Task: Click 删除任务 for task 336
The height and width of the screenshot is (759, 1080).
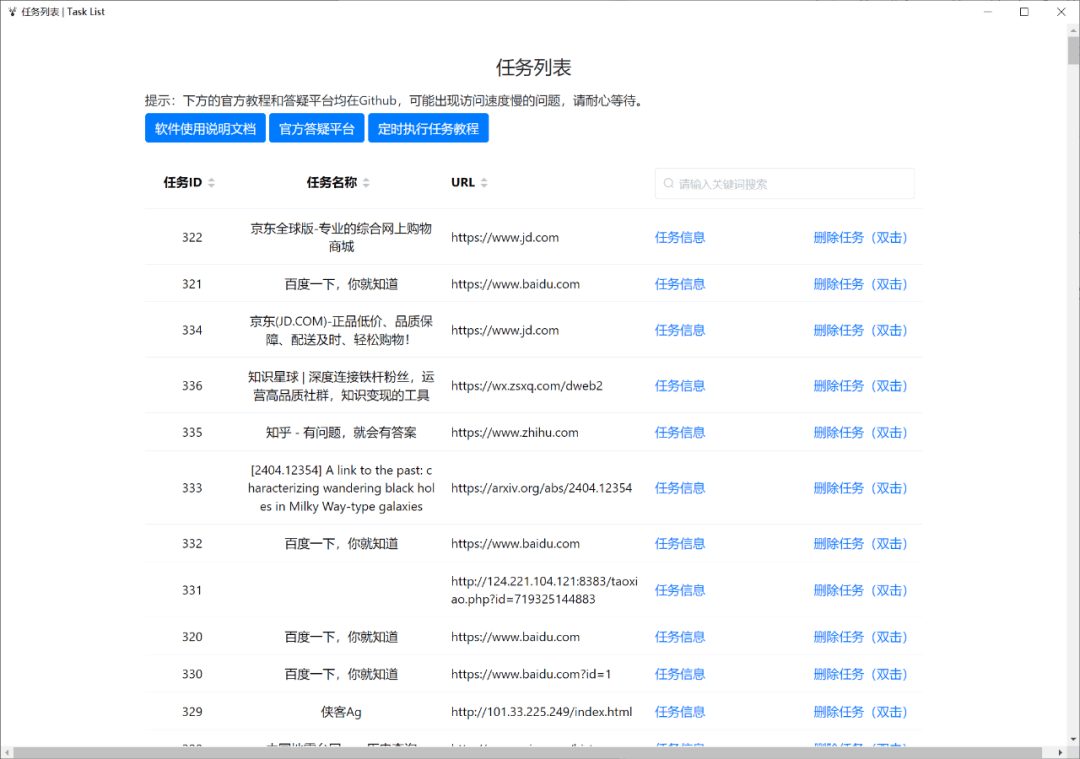Action: (860, 386)
